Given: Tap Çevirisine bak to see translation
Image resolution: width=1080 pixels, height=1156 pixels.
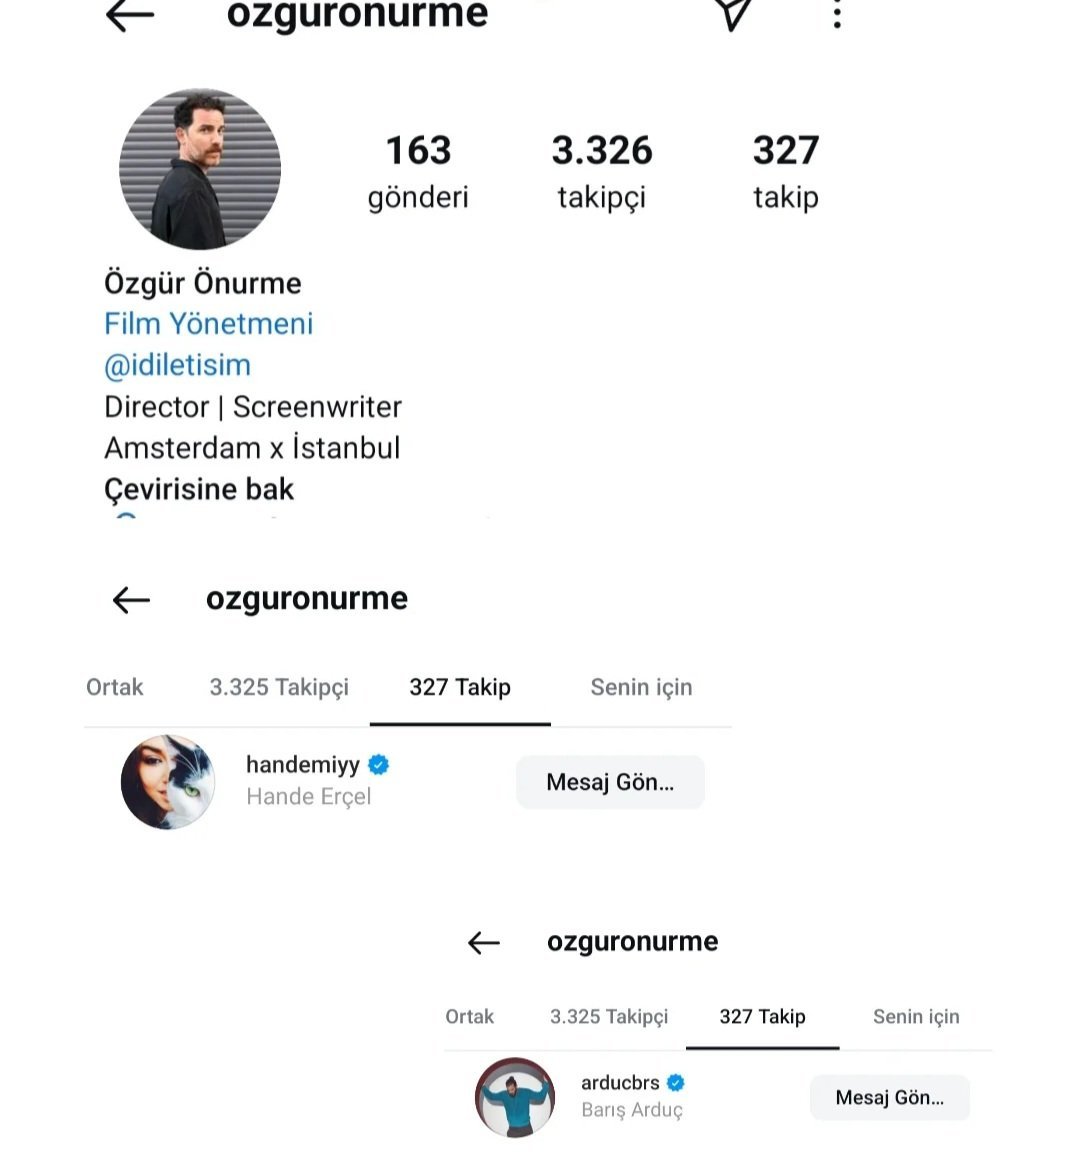Looking at the screenshot, I should click(x=199, y=489).
